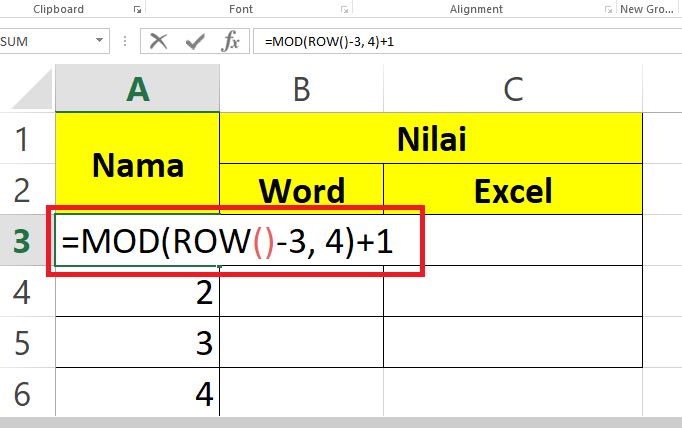Click the Nama header cell
The image size is (682, 428).
(x=137, y=164)
